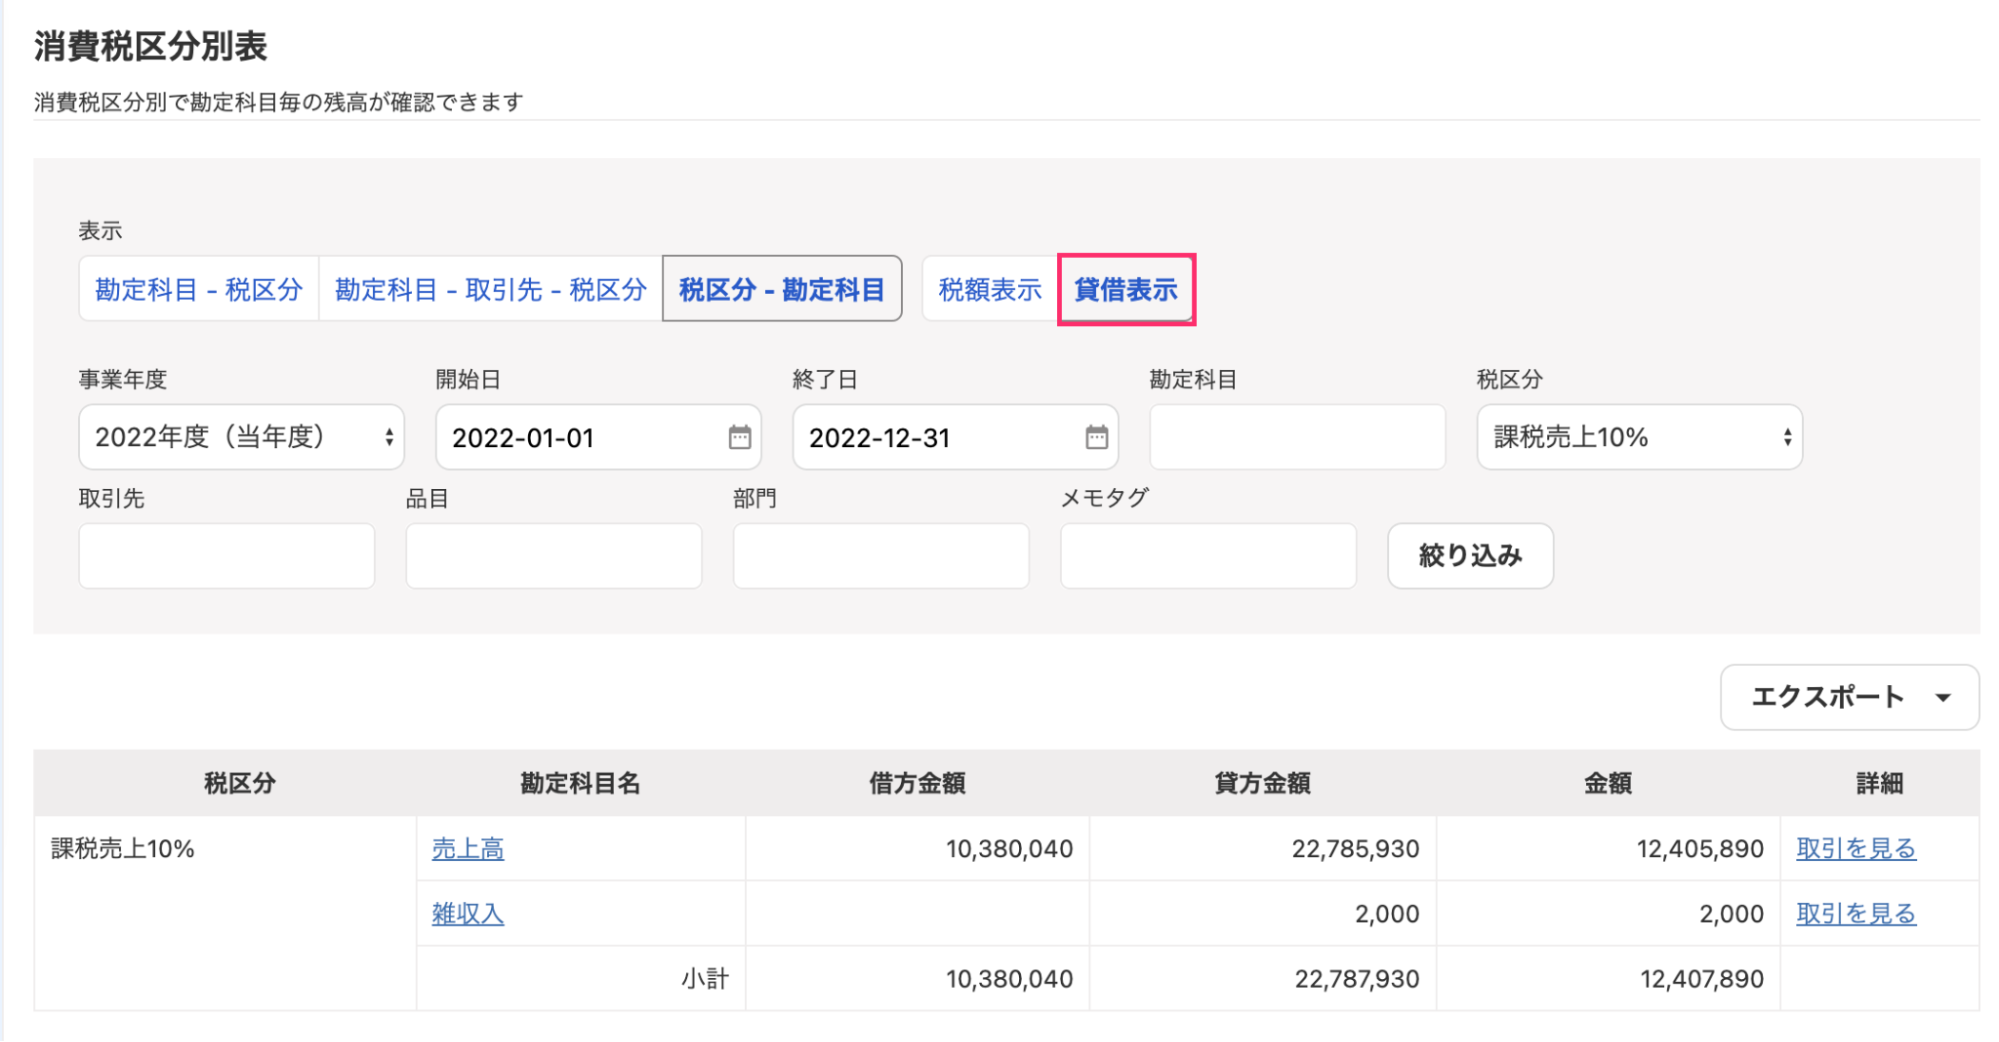Switch to 税額表示 display mode

point(990,289)
